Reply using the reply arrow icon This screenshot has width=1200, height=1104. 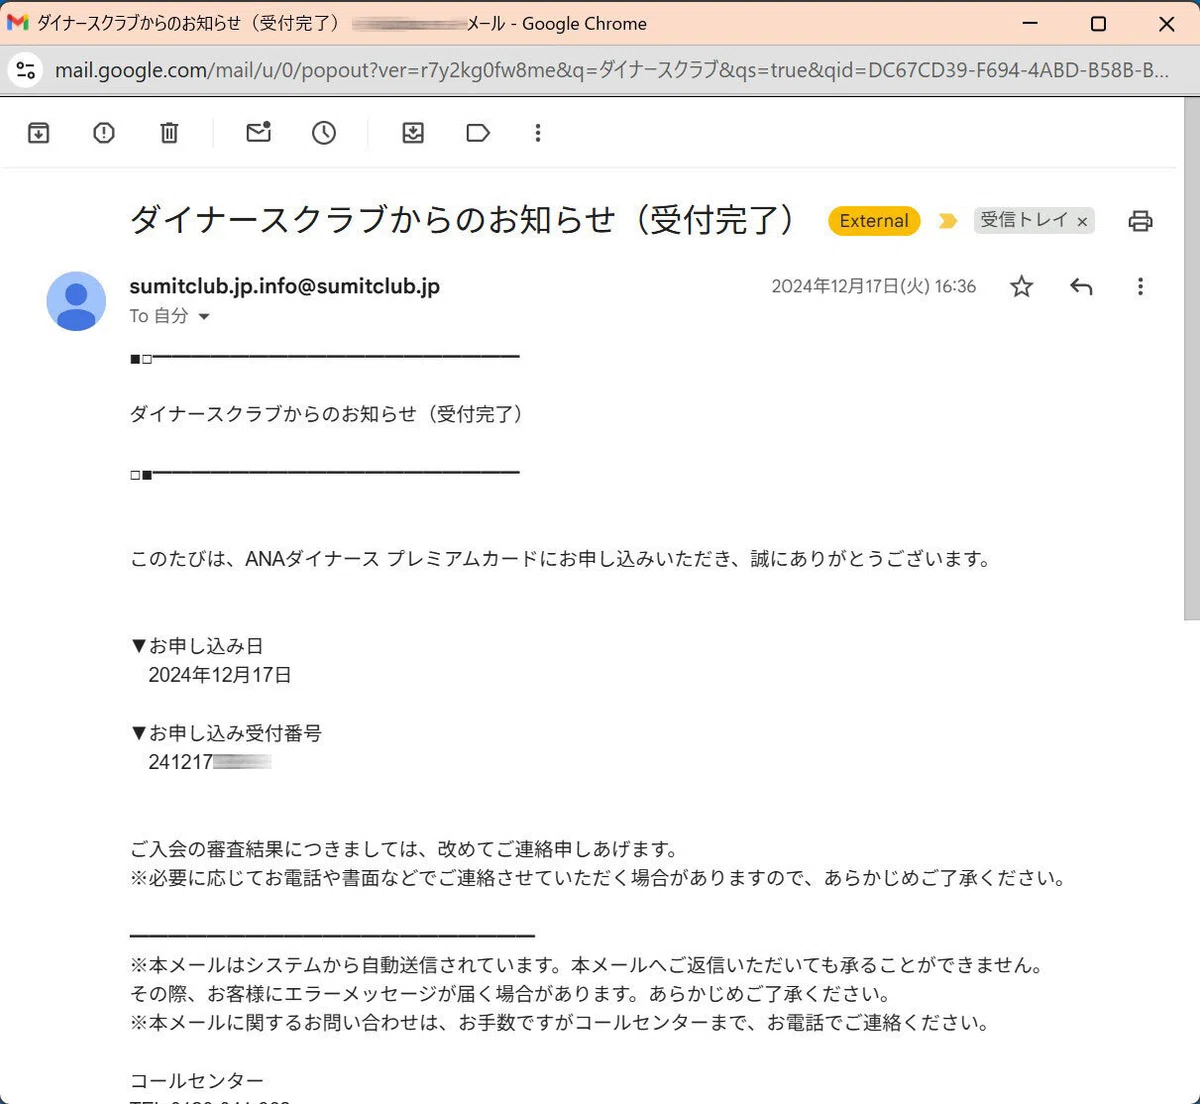tap(1081, 287)
